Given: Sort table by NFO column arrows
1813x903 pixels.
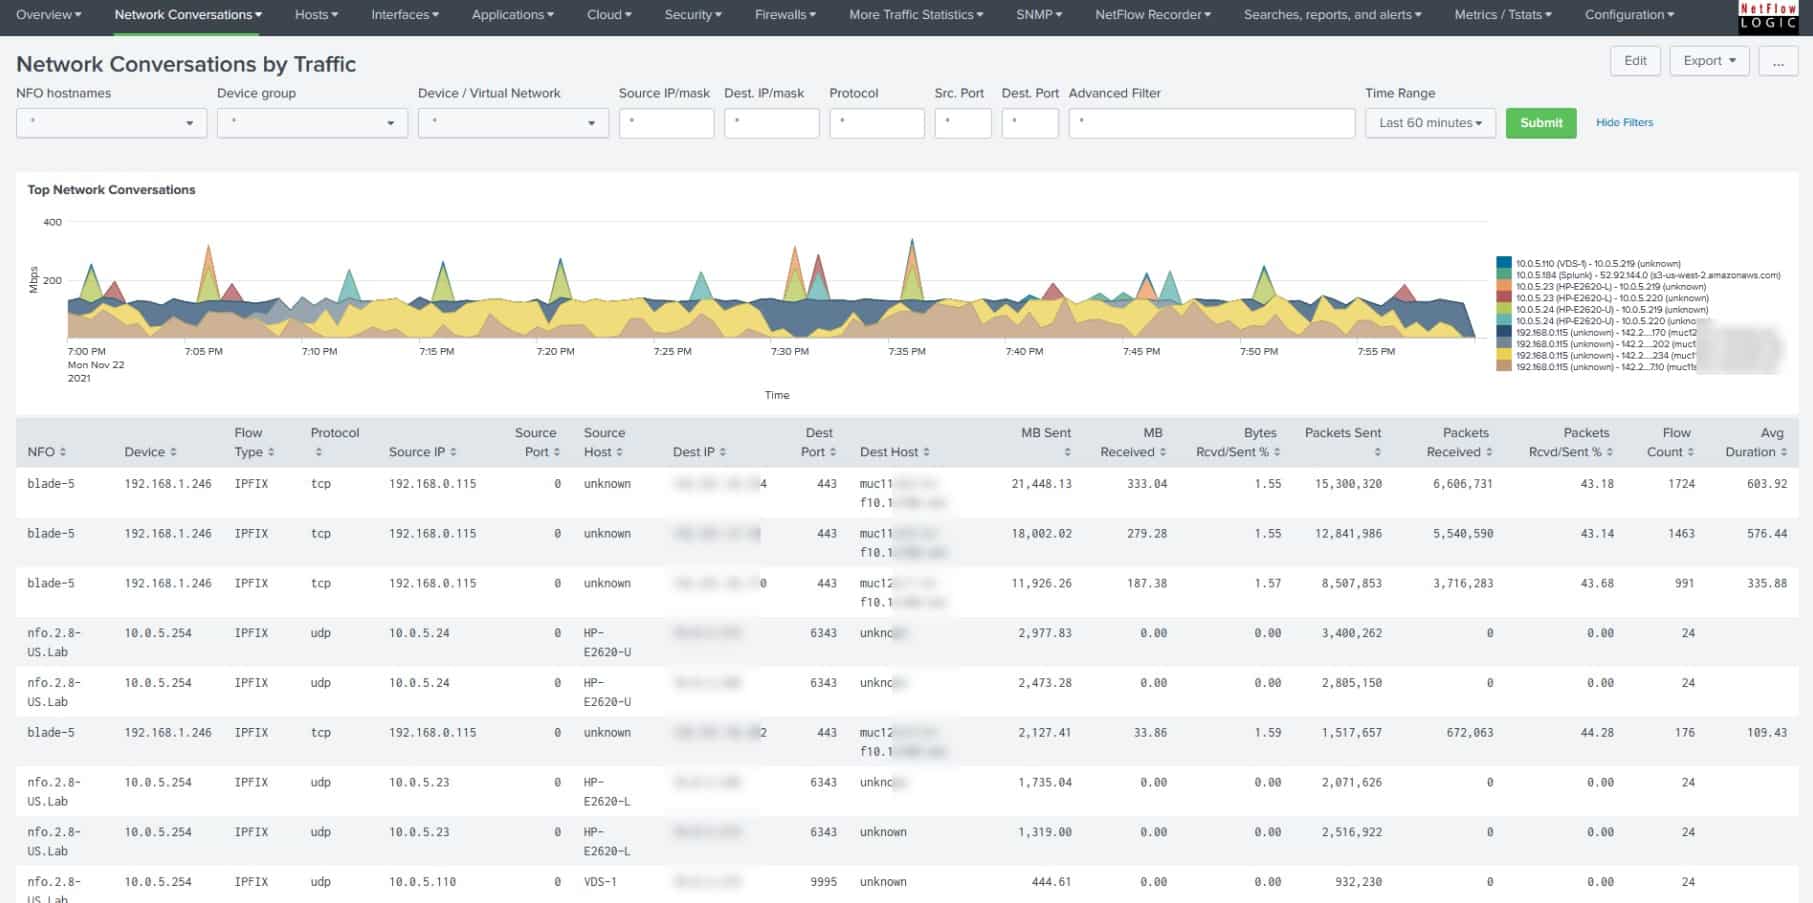Looking at the screenshot, I should [63, 453].
